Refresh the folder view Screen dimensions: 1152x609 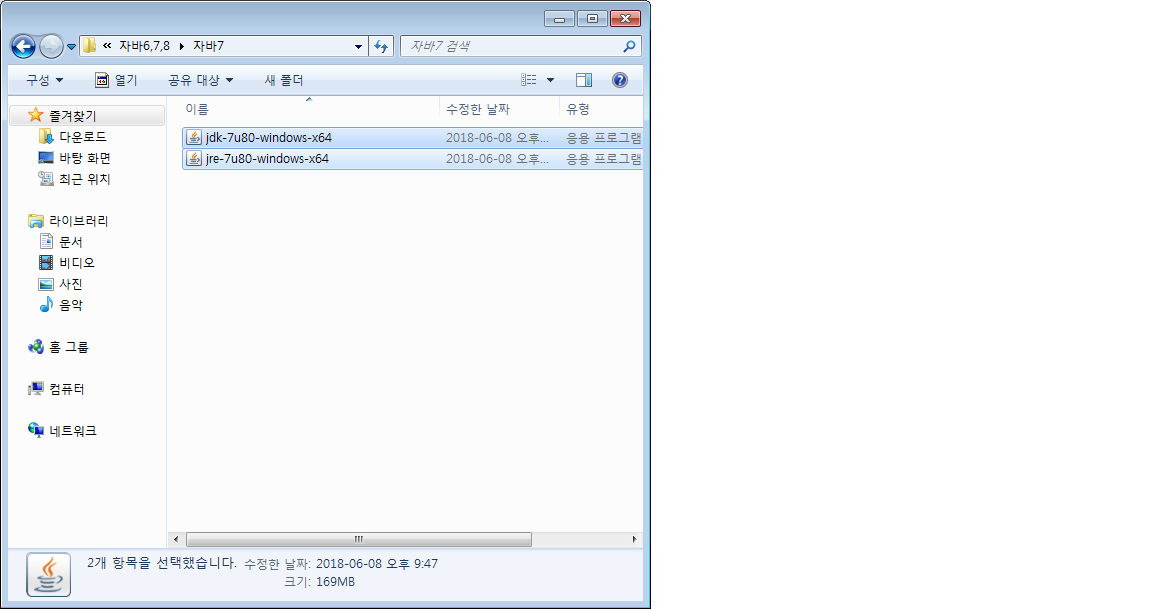click(381, 46)
